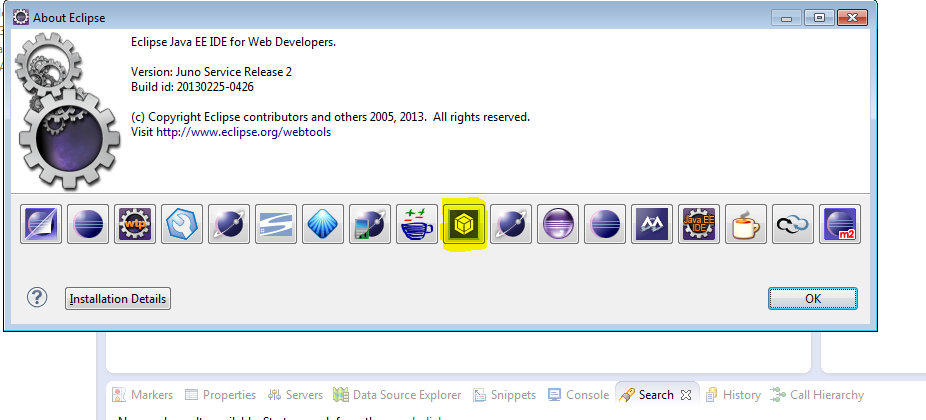Open the Data Source Explorer tab
Image resolution: width=926 pixels, height=420 pixels.
pos(397,395)
